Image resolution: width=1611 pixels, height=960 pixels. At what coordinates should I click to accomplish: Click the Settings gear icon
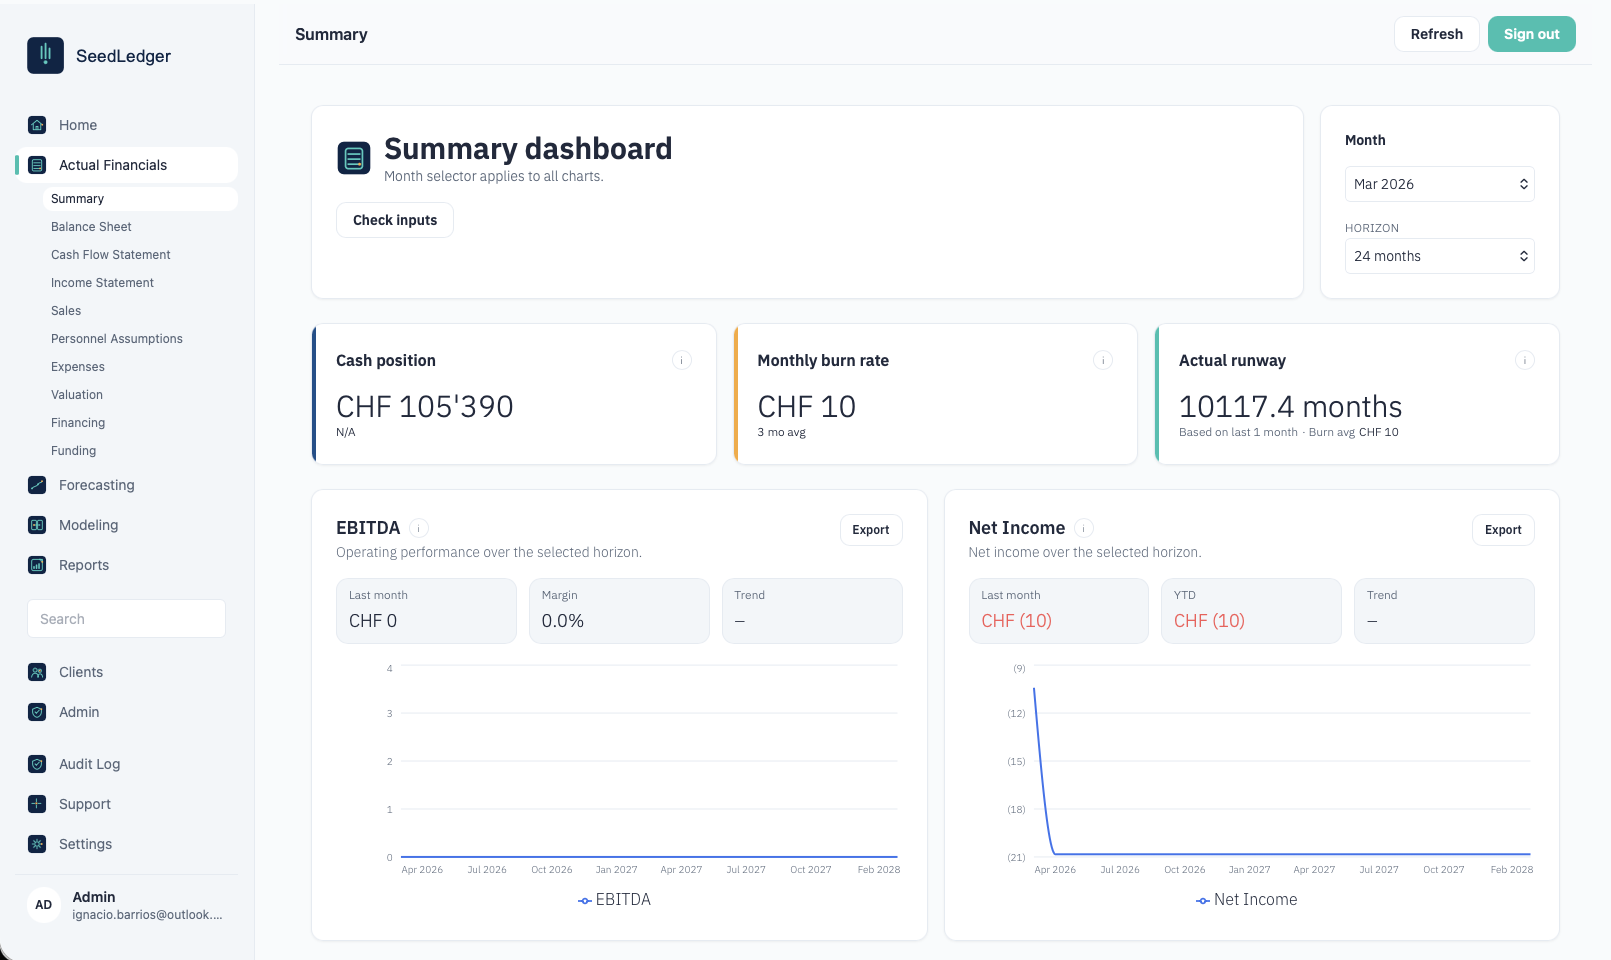coord(37,844)
